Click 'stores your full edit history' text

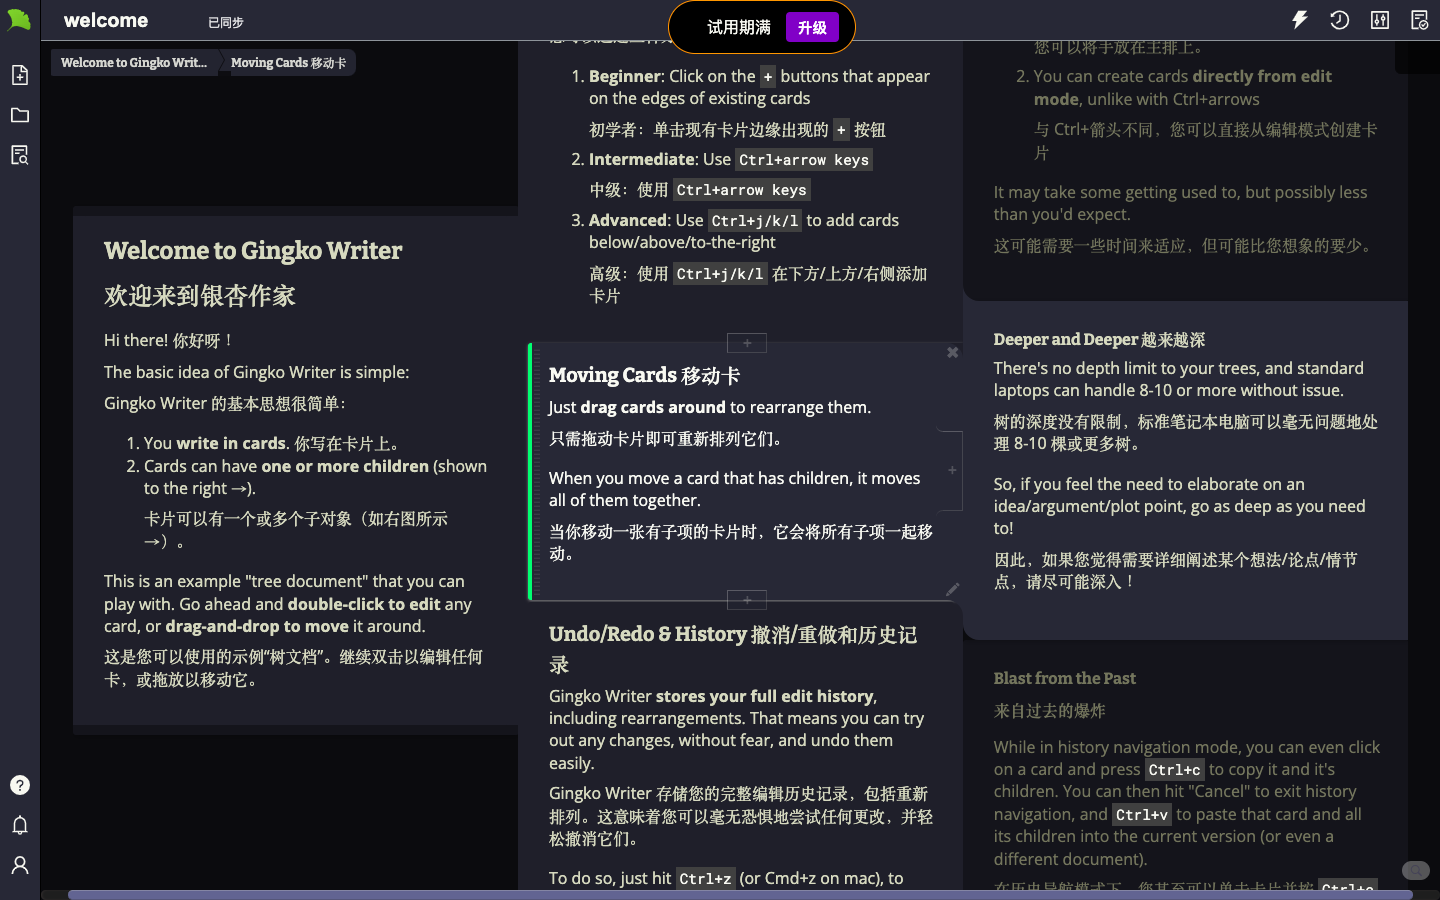pyautogui.click(x=765, y=696)
